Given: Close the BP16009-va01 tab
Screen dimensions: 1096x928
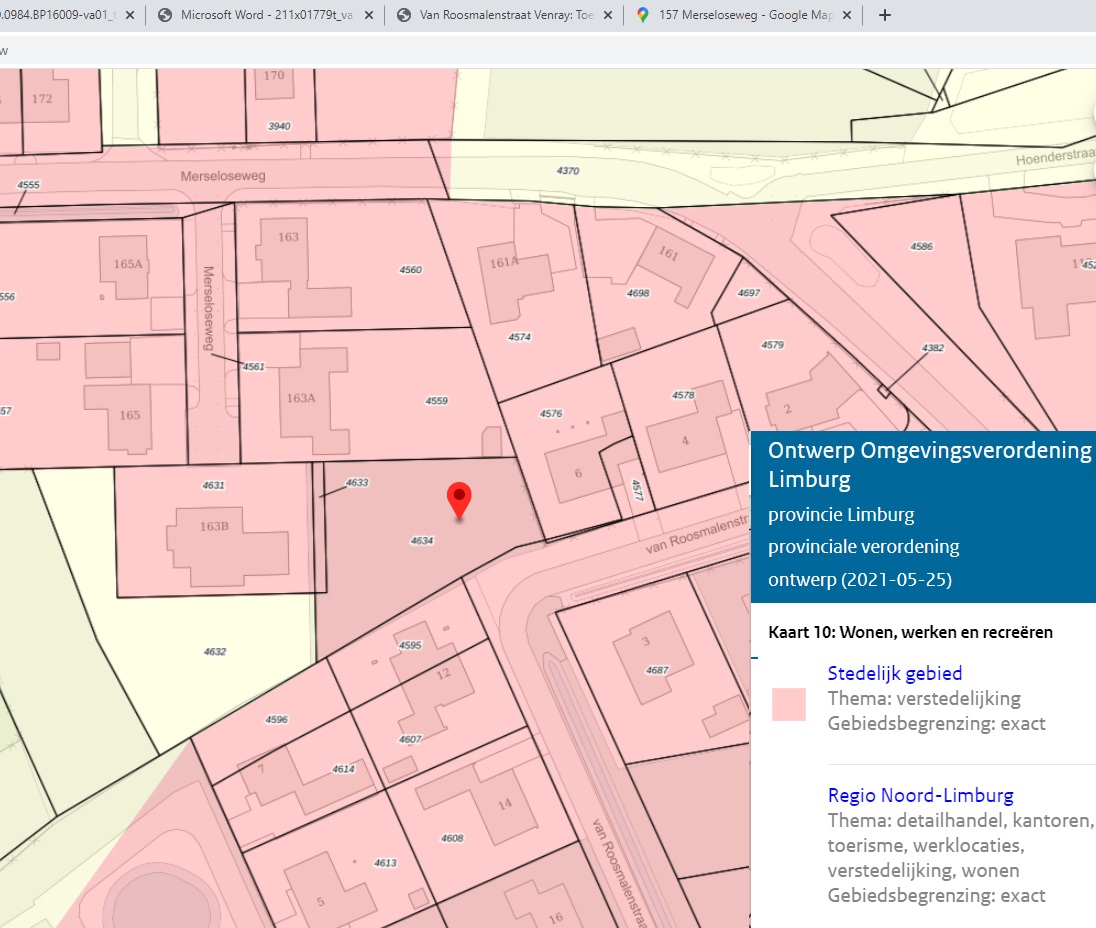Looking at the screenshot, I should point(129,15).
